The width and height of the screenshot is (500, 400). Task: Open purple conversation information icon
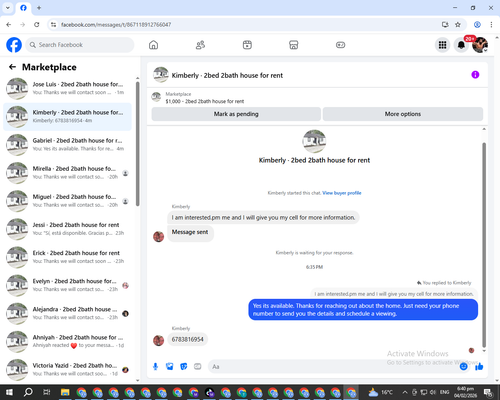click(475, 75)
